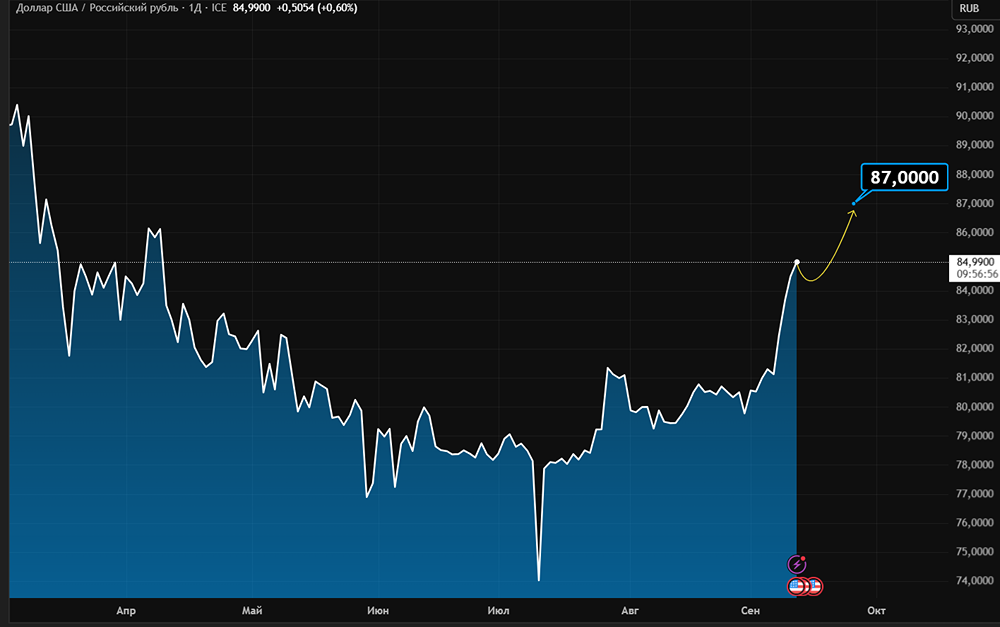Click the 81,0000 price axis label
Image resolution: width=1000 pixels, height=627 pixels.
pyautogui.click(x=974, y=377)
